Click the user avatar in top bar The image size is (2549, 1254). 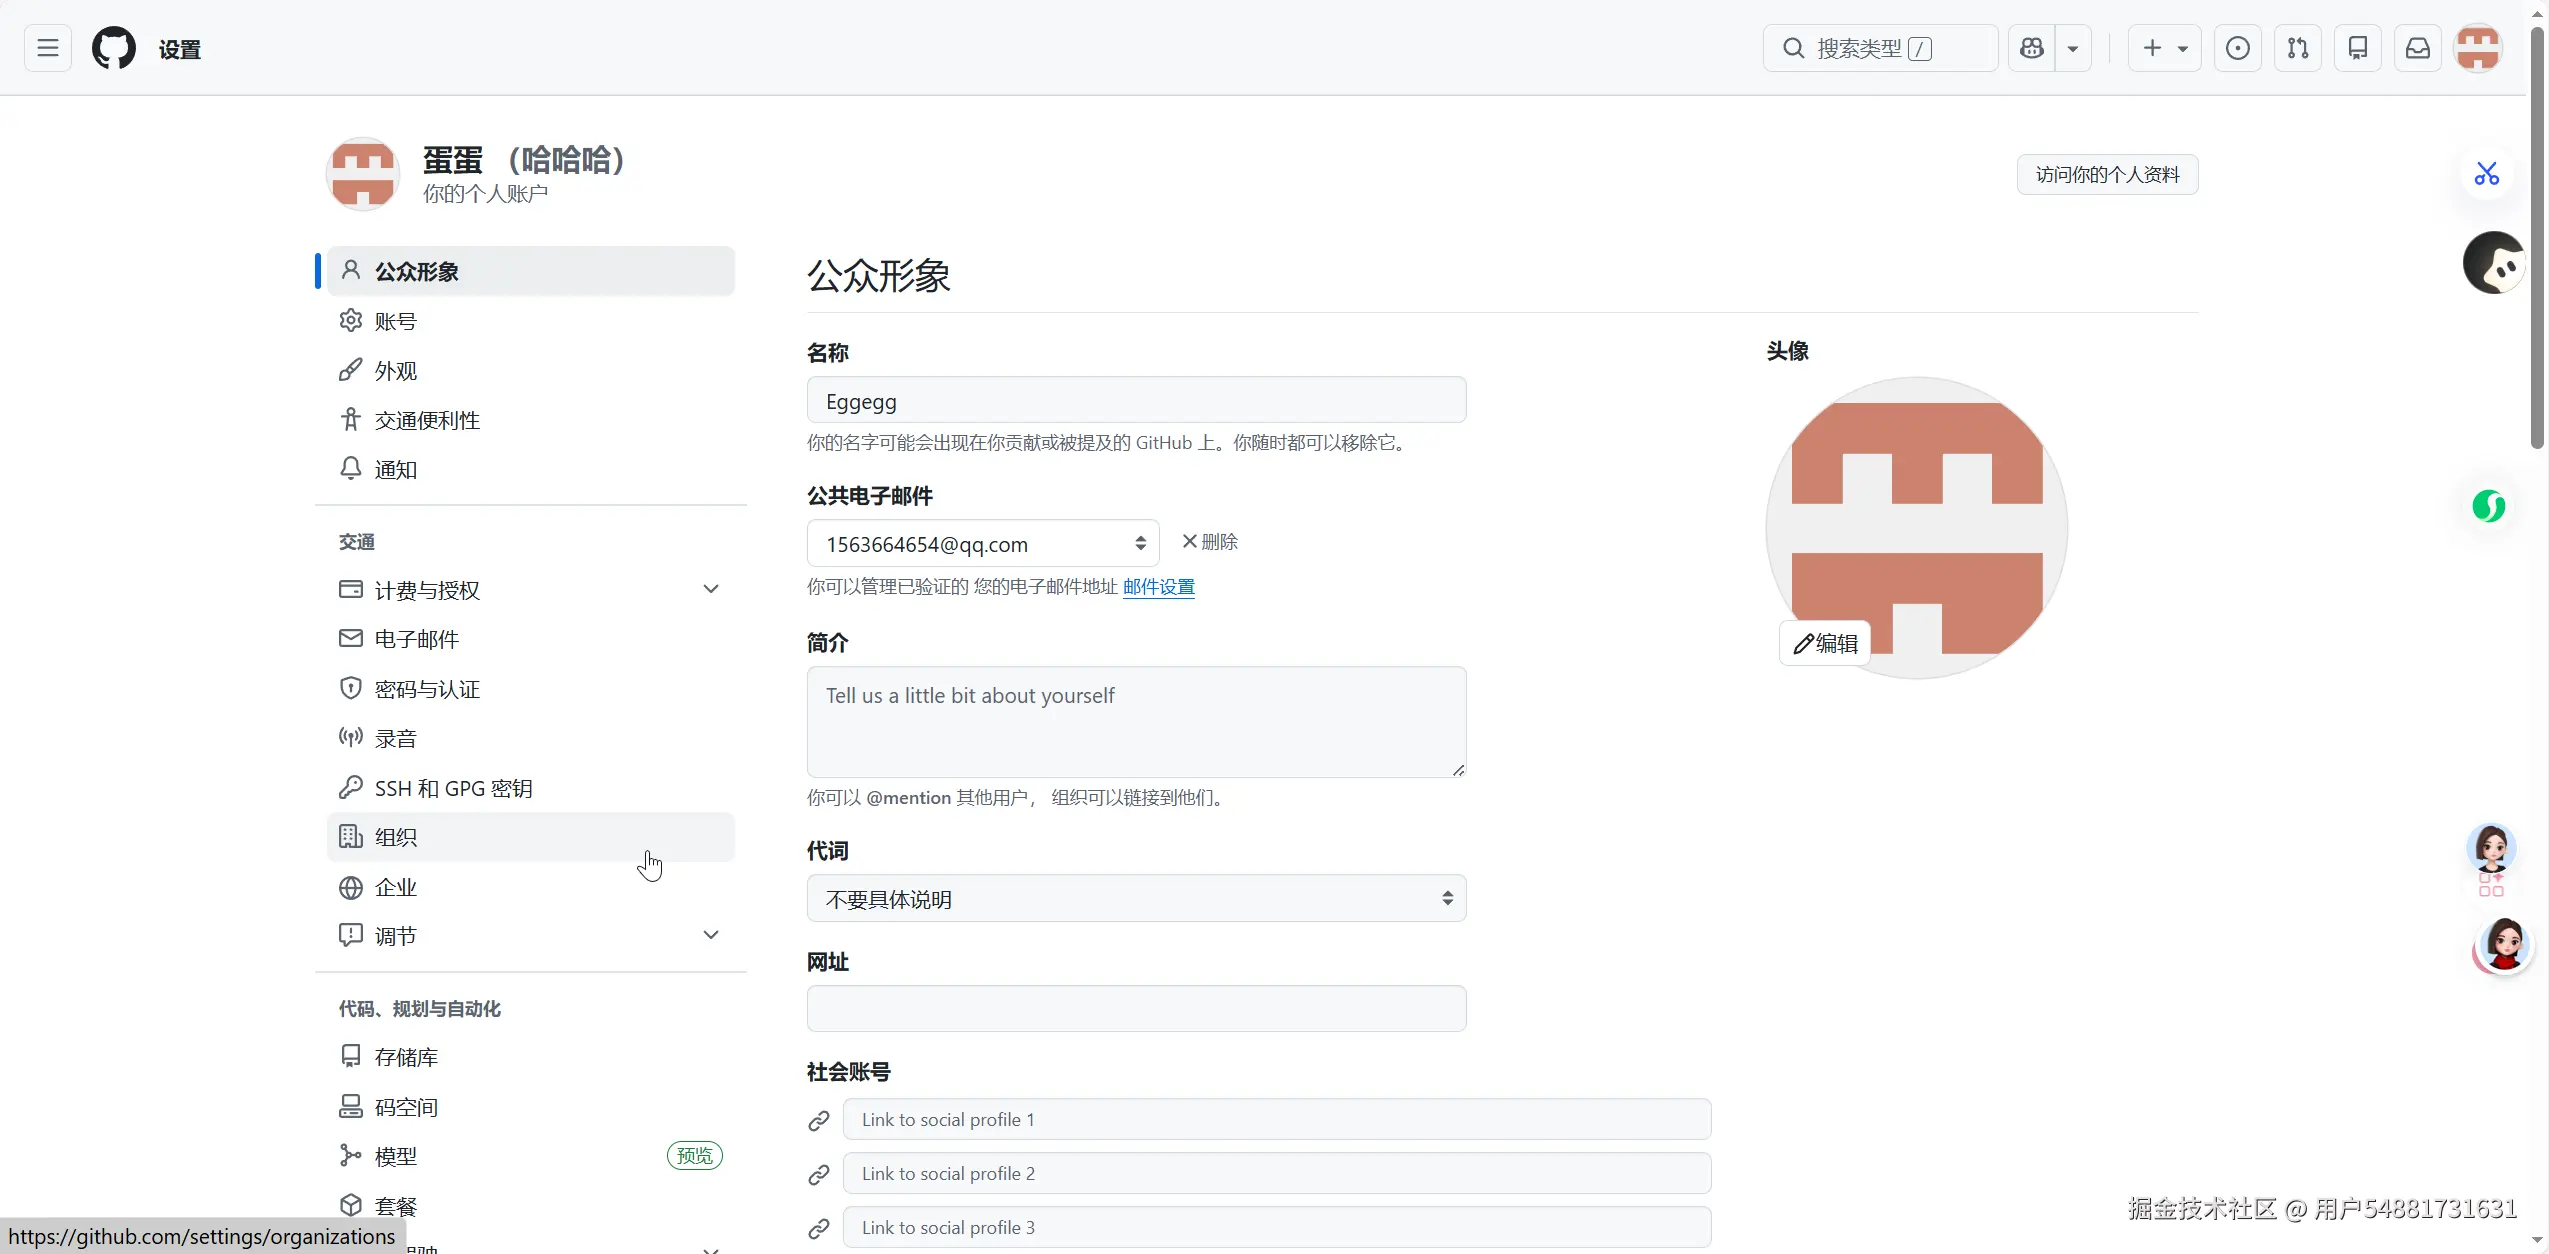pos(2478,48)
